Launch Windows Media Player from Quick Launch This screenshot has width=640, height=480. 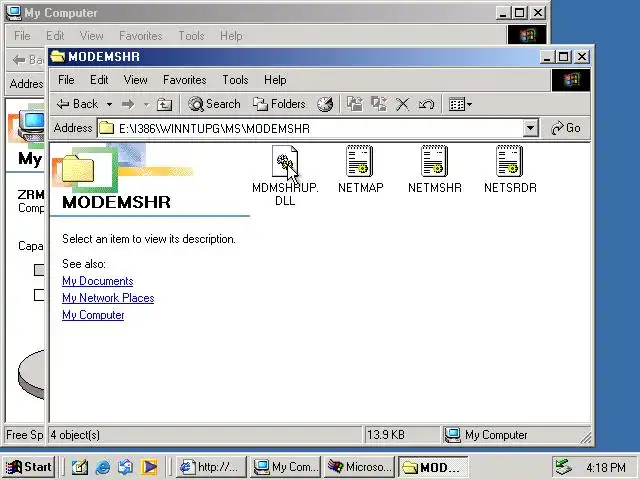click(x=149, y=467)
